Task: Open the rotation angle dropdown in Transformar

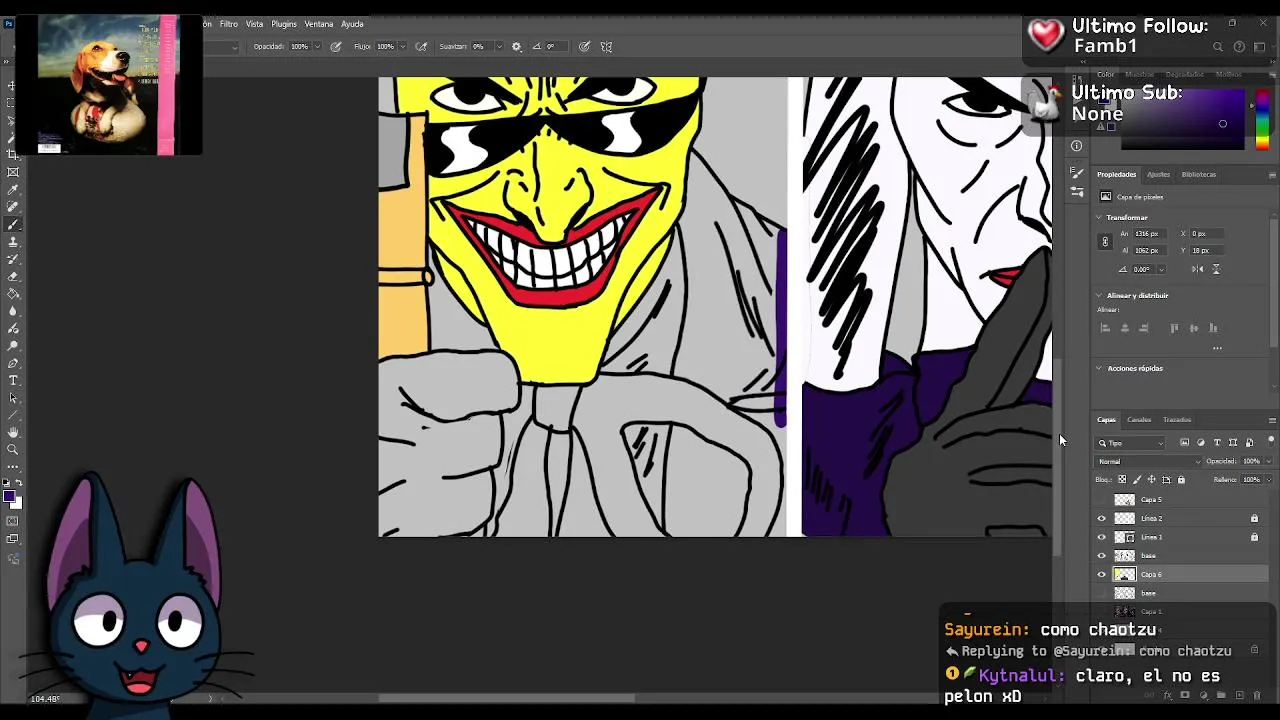Action: (x=1162, y=269)
